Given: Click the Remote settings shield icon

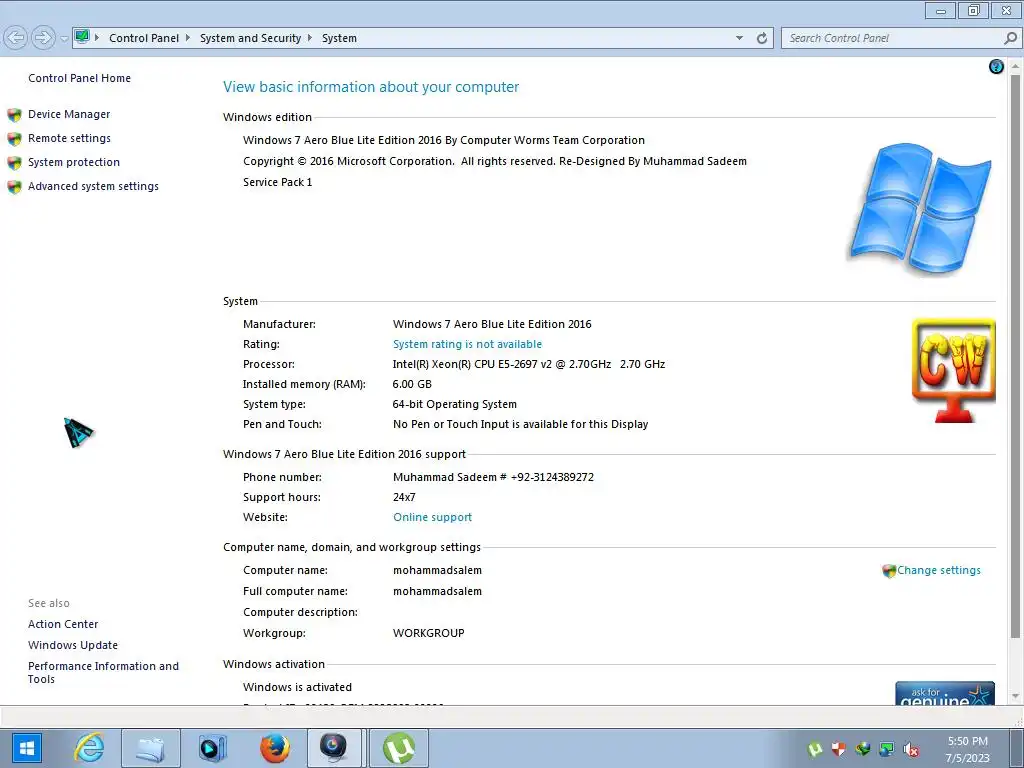Looking at the screenshot, I should tap(14, 139).
